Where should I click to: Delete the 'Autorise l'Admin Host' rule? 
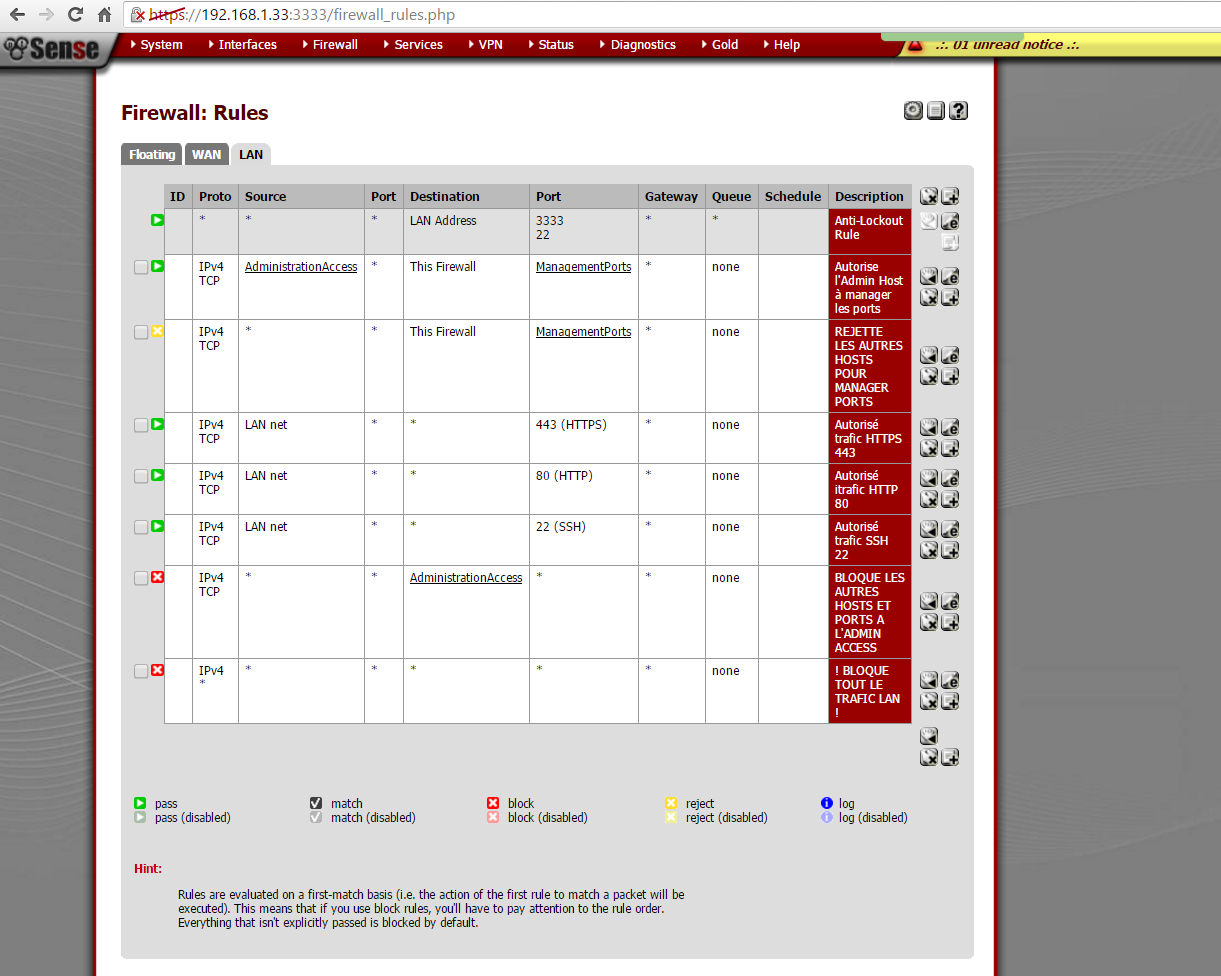[929, 297]
